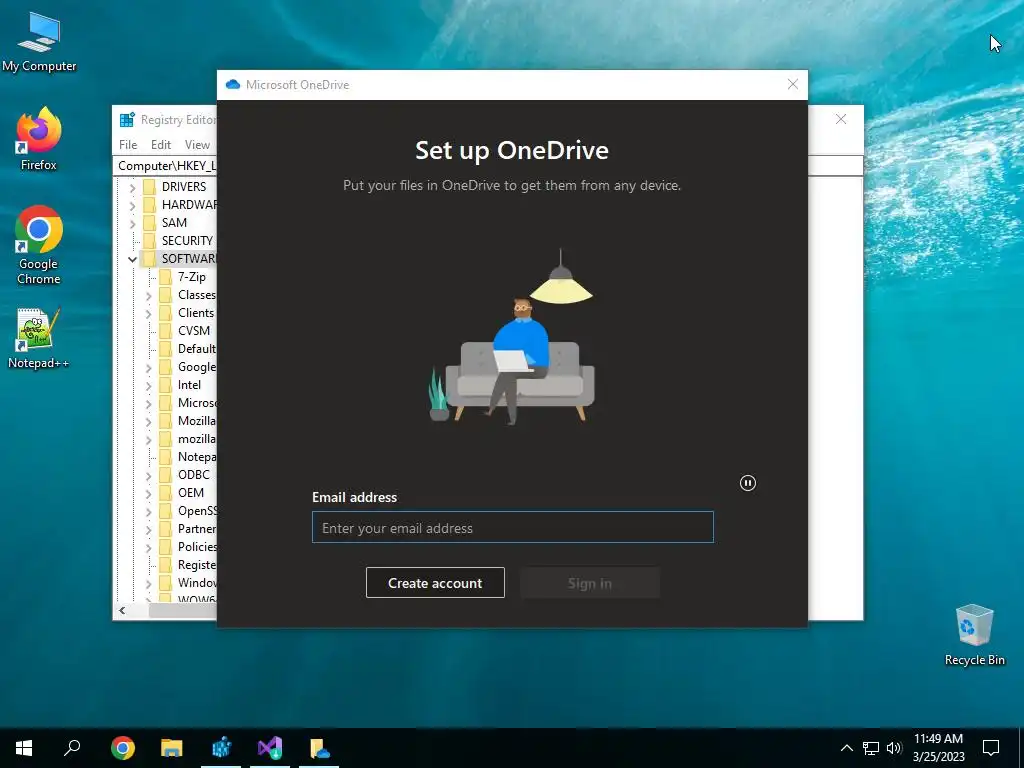The height and width of the screenshot is (768, 1024).
Task: Click the Classes folder icon
Action: tap(165, 295)
